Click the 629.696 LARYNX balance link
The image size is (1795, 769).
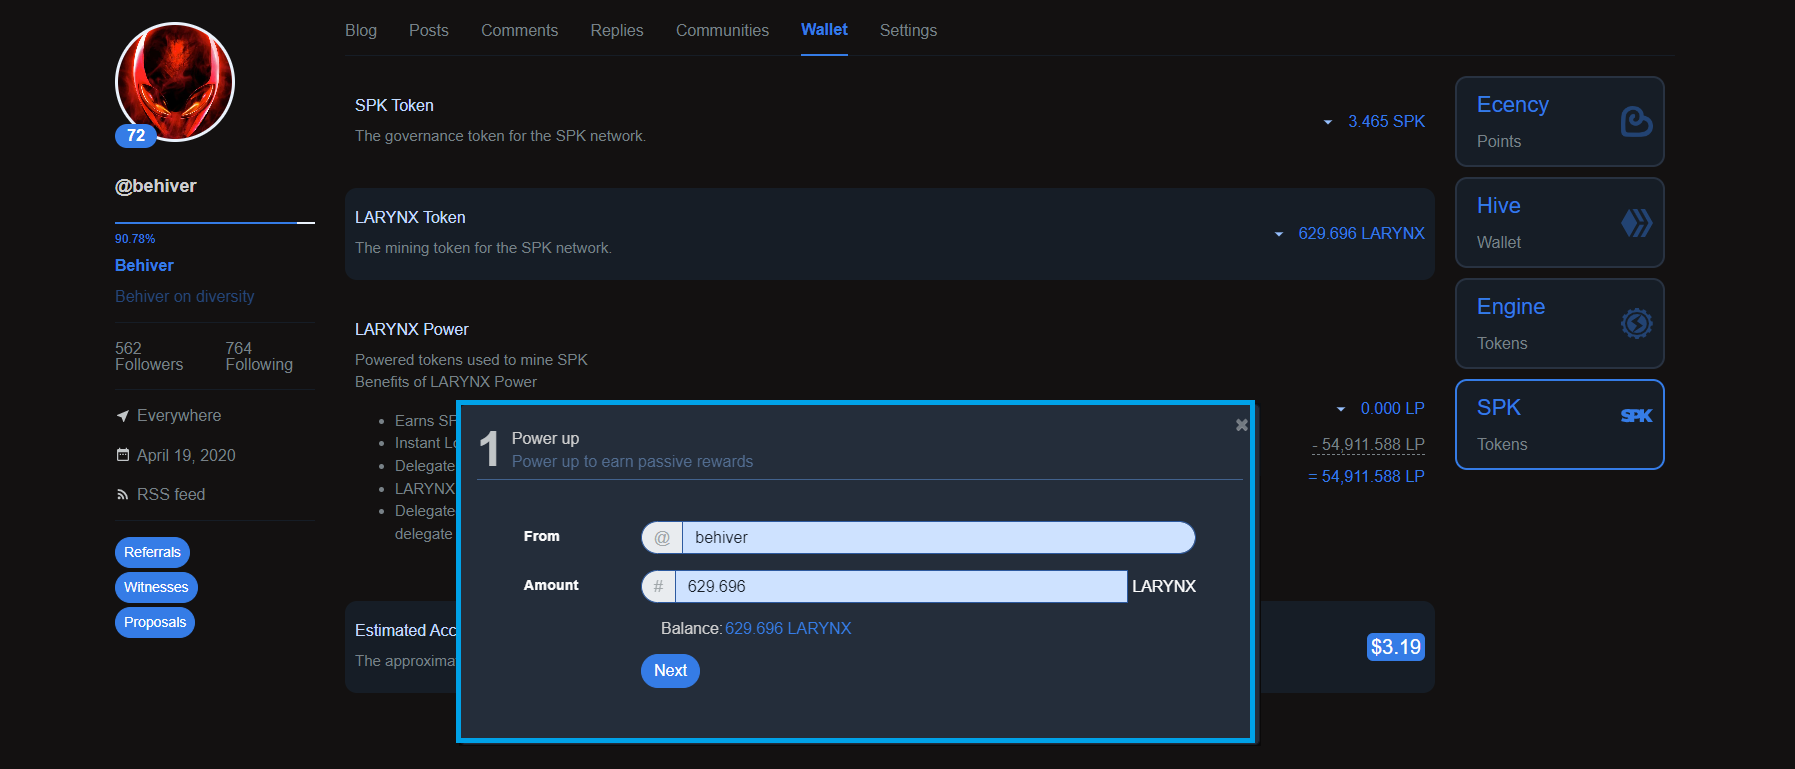pyautogui.click(x=788, y=628)
